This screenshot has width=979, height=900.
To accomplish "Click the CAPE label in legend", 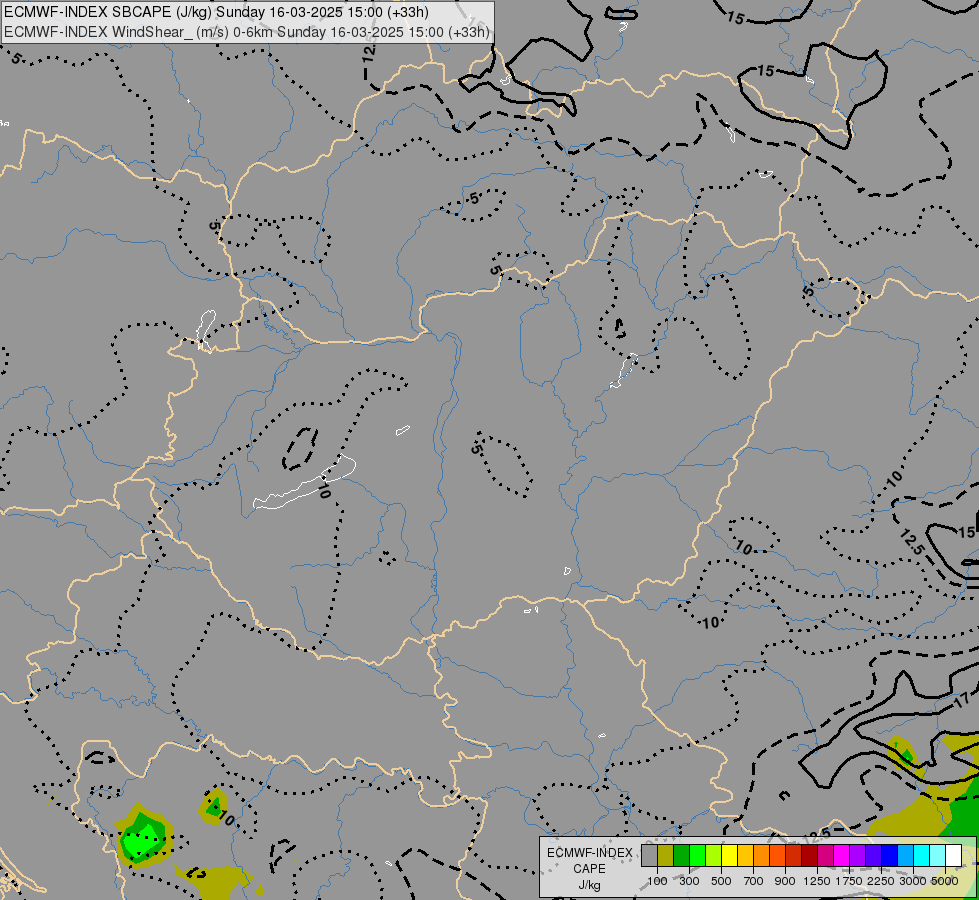I will click(589, 869).
